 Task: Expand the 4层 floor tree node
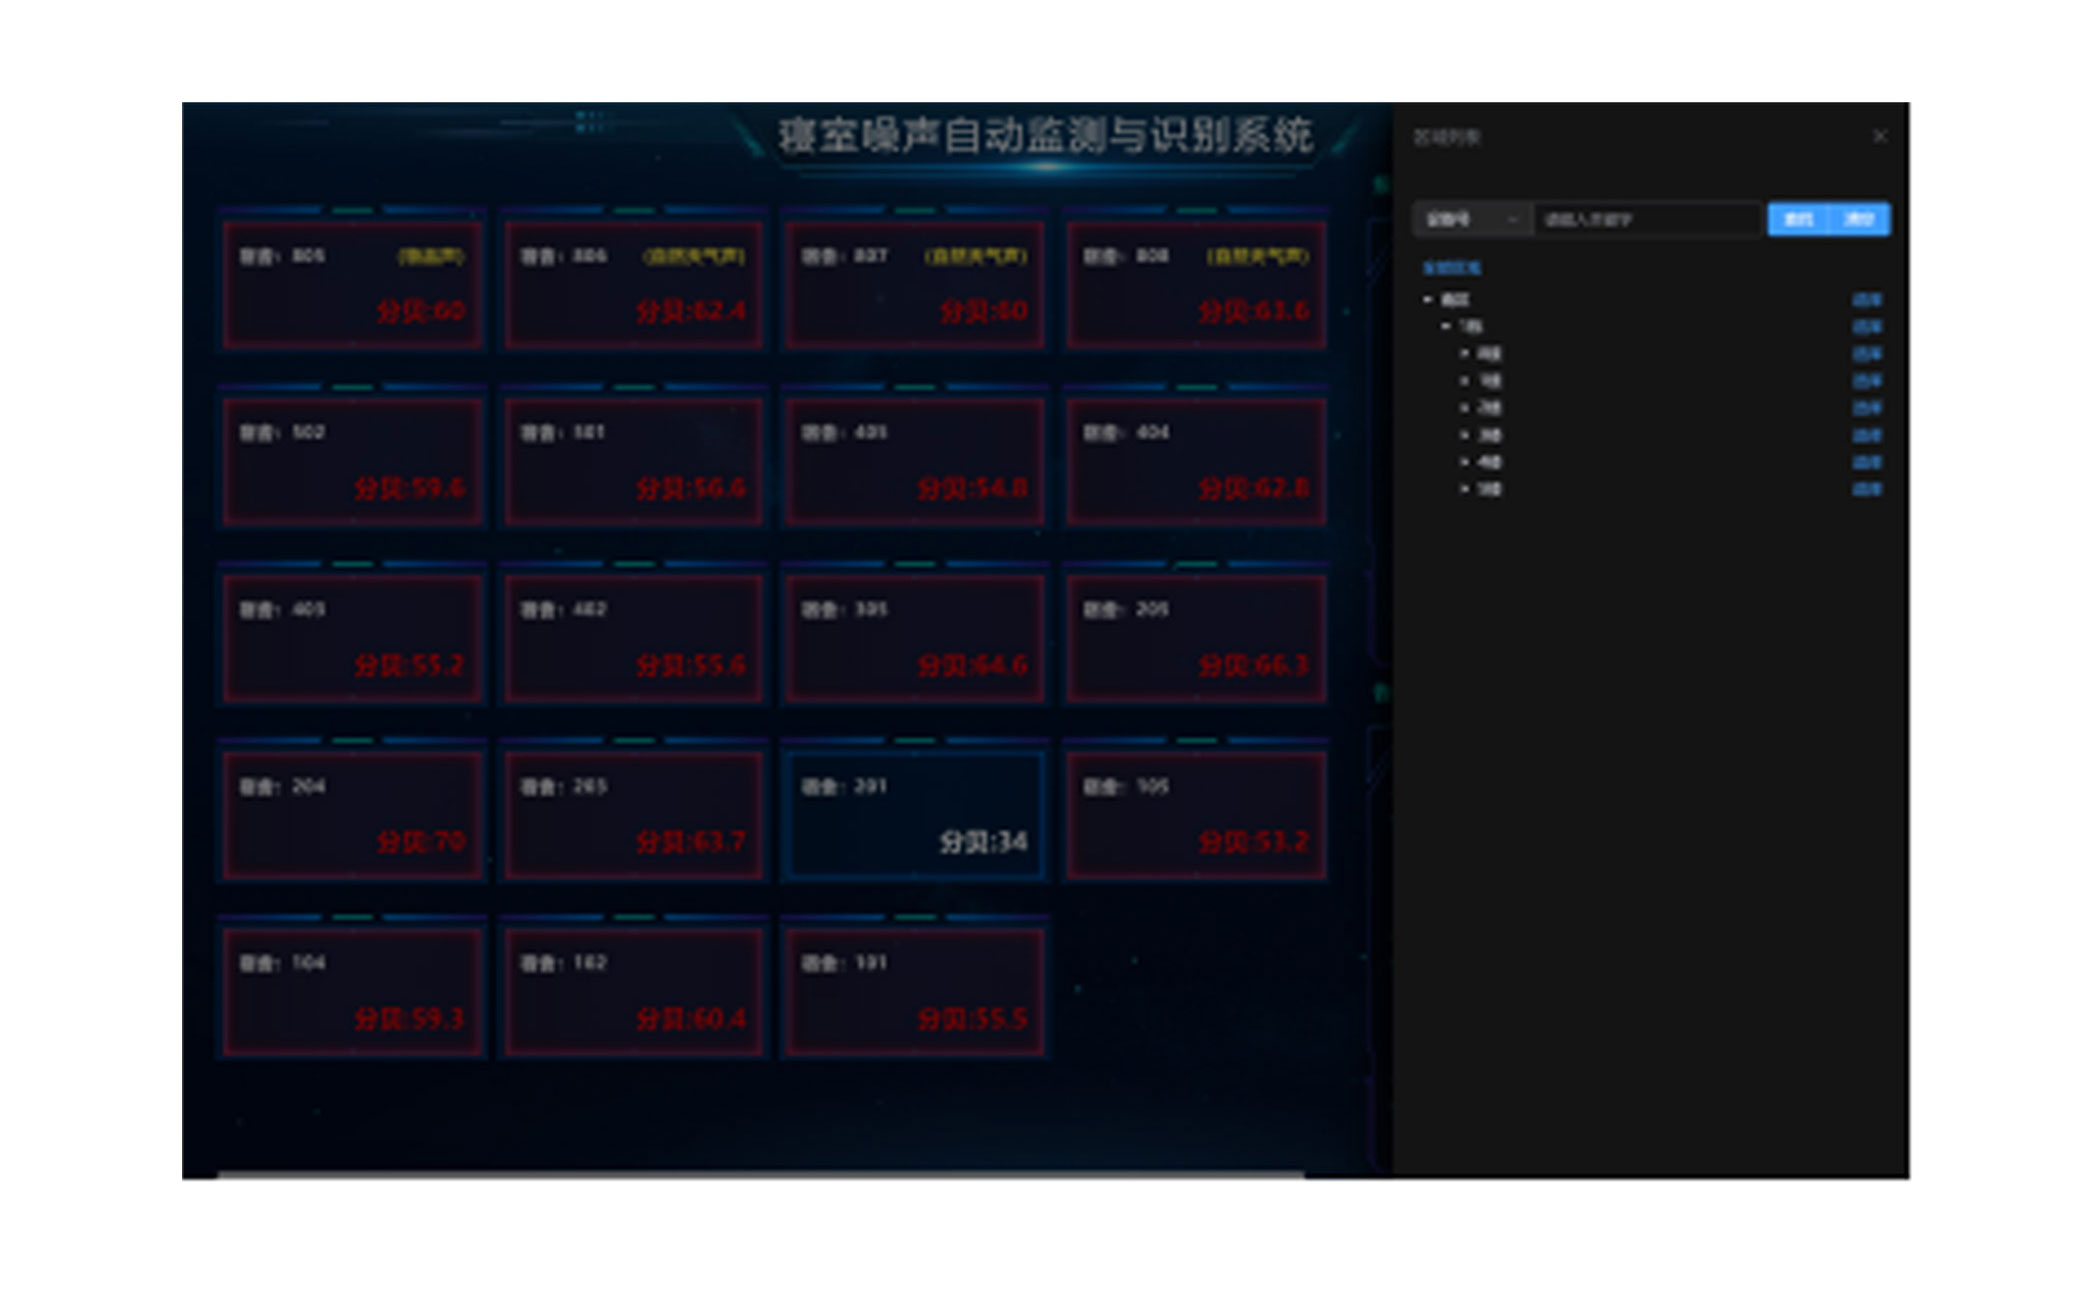1464,462
